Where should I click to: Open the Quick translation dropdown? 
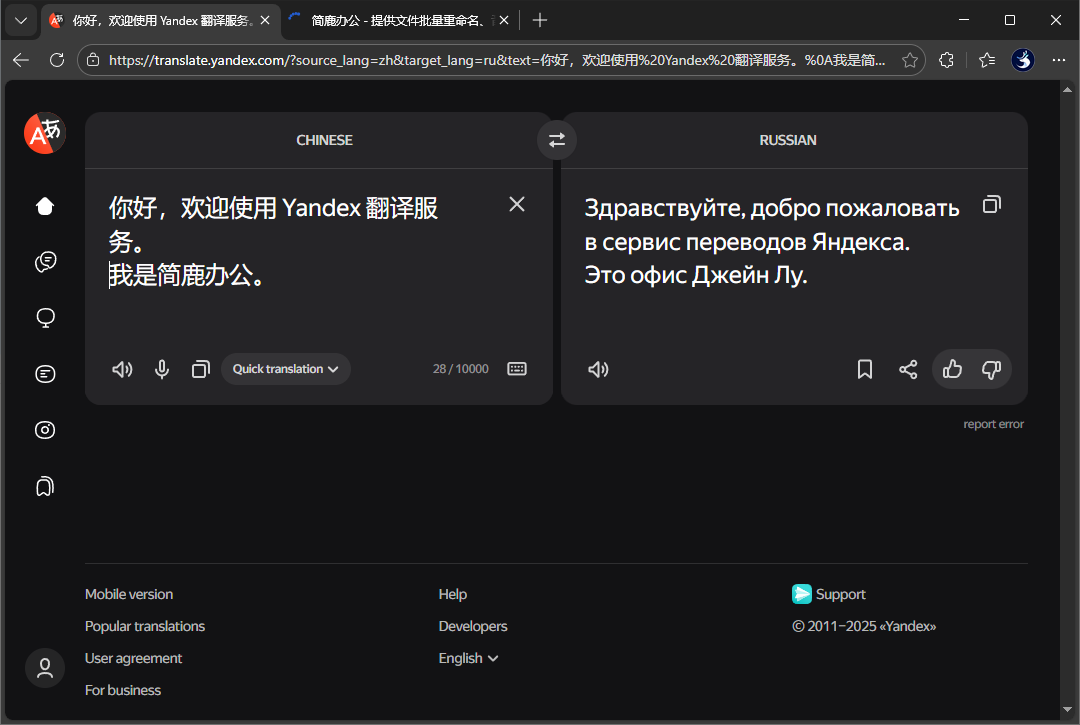(x=285, y=369)
